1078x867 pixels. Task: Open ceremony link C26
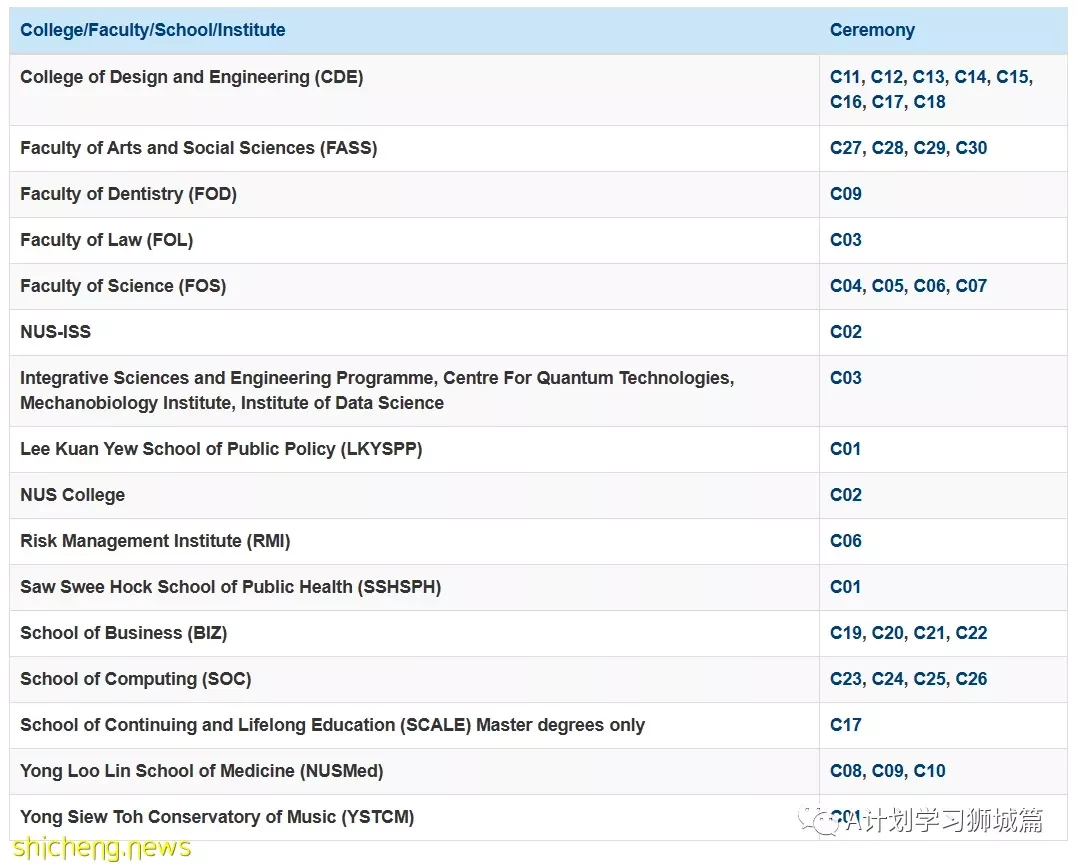[971, 679]
